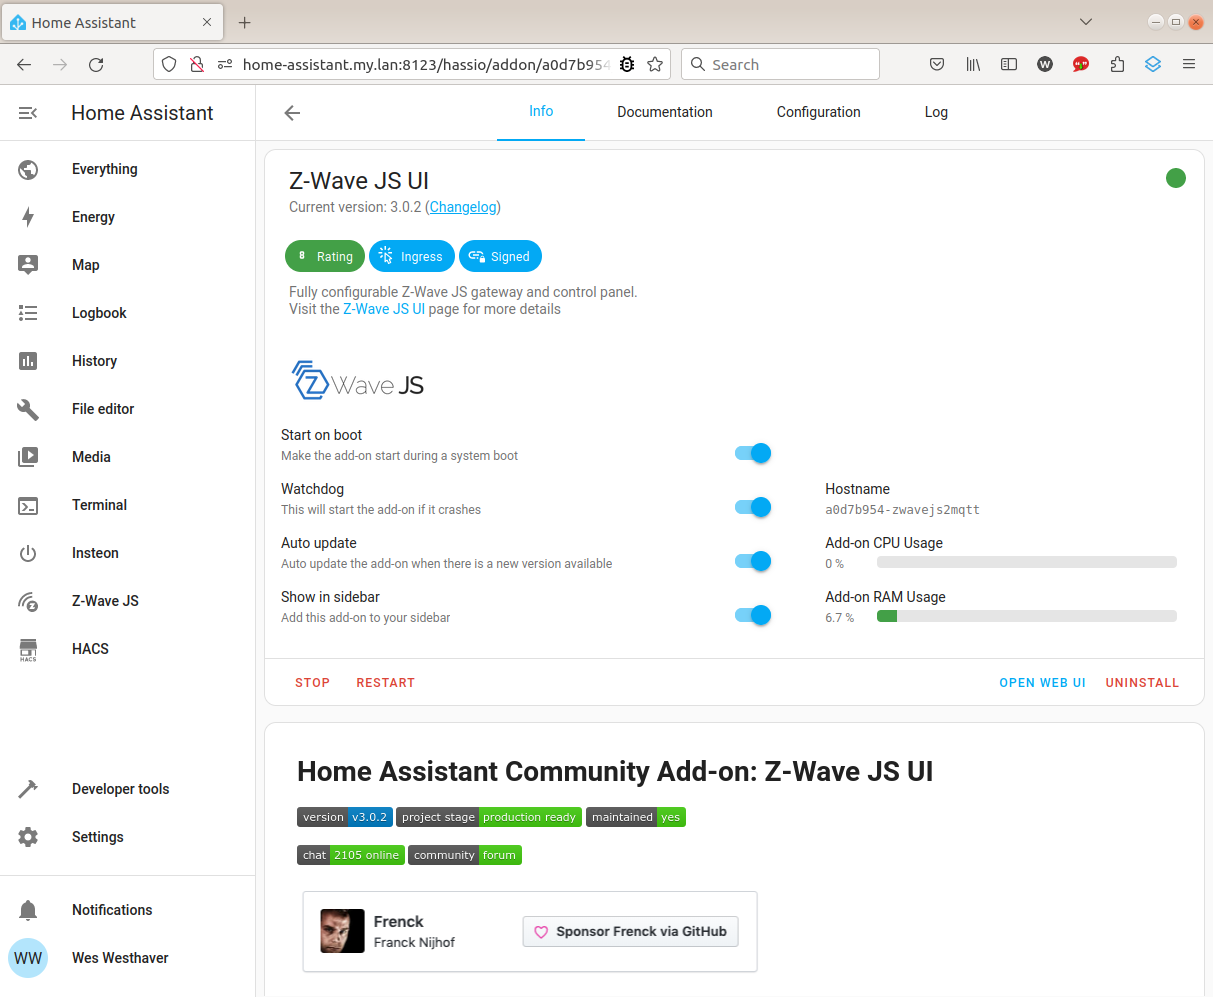This screenshot has height=997, width=1213.
Task: Click the RESTART add-on button
Action: click(385, 683)
